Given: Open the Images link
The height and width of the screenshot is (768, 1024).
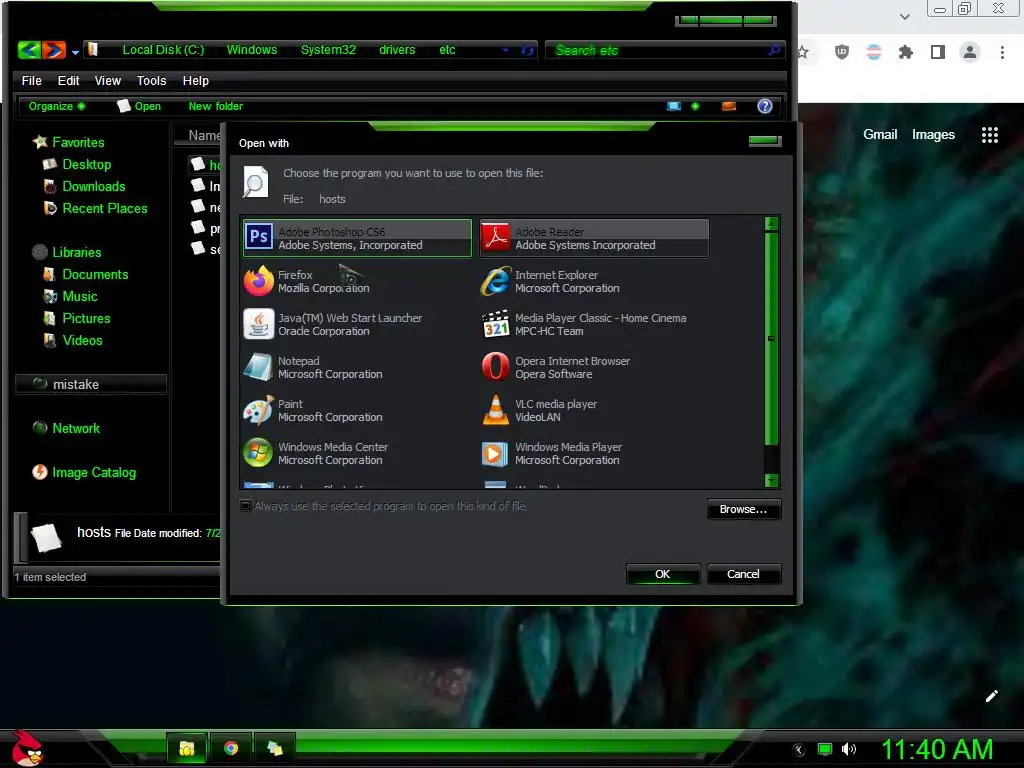Looking at the screenshot, I should click(933, 135).
